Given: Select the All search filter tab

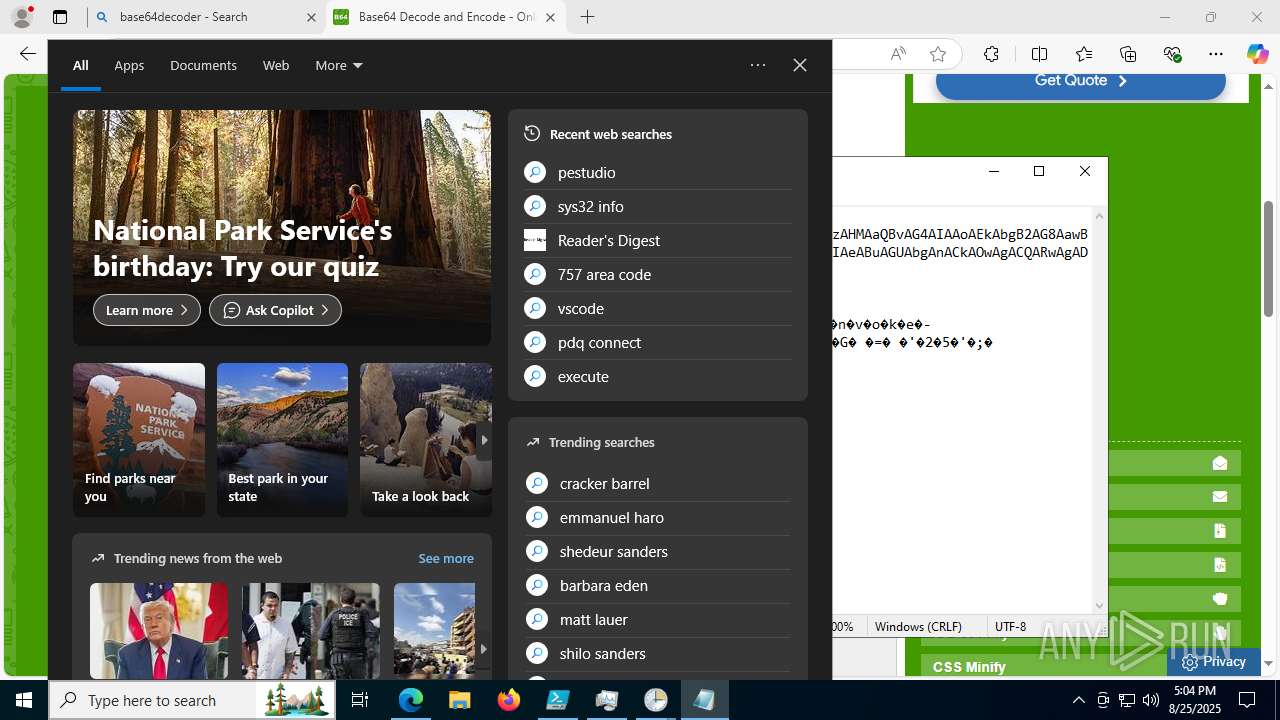Looking at the screenshot, I should pos(81,65).
